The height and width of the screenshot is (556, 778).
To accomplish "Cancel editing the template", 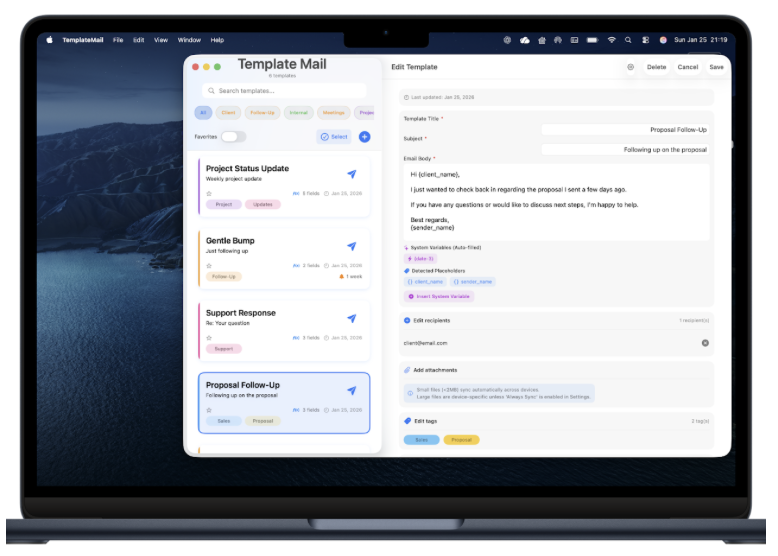I will (x=687, y=67).
